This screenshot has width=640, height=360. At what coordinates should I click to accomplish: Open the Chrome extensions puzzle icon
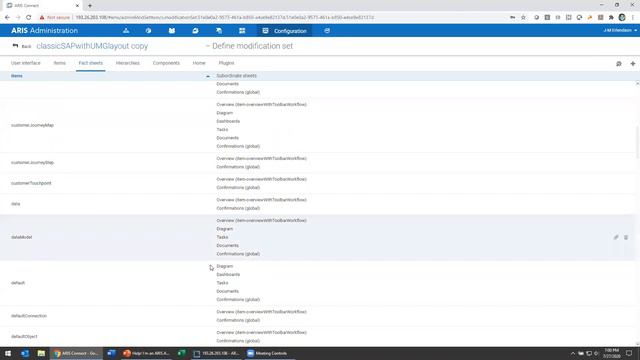(611, 18)
